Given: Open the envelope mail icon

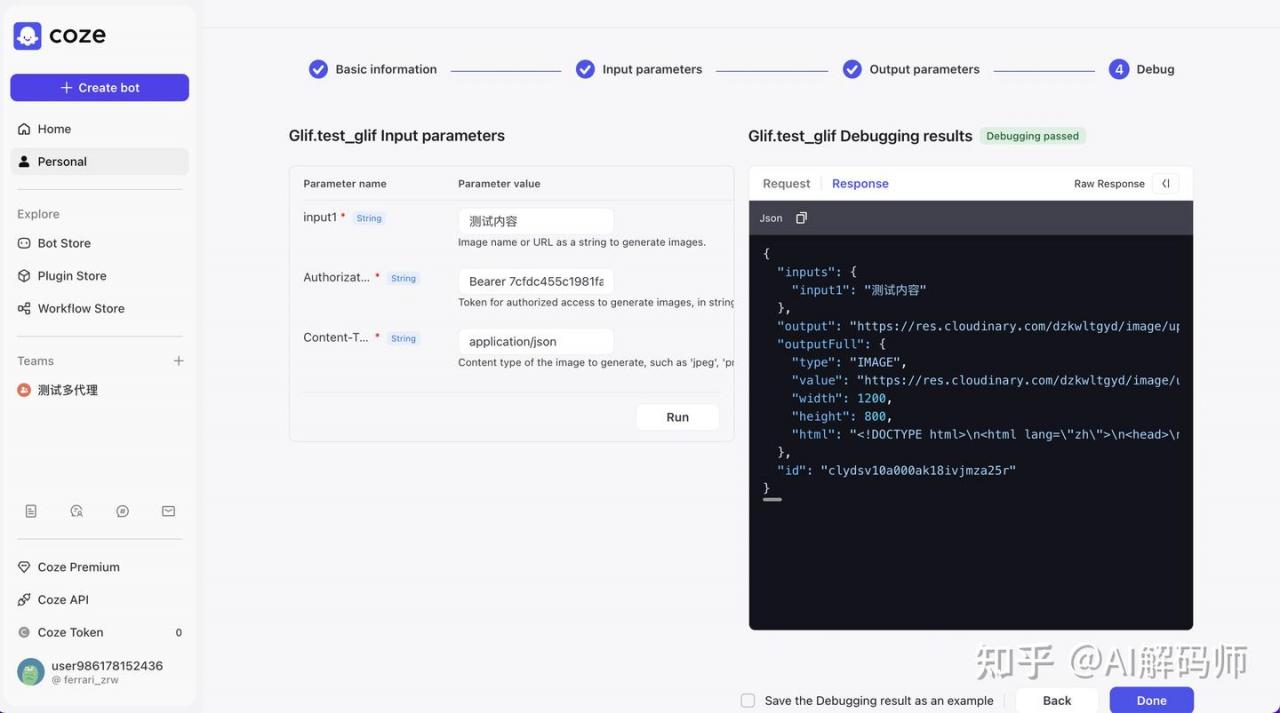Looking at the screenshot, I should click(x=168, y=511).
